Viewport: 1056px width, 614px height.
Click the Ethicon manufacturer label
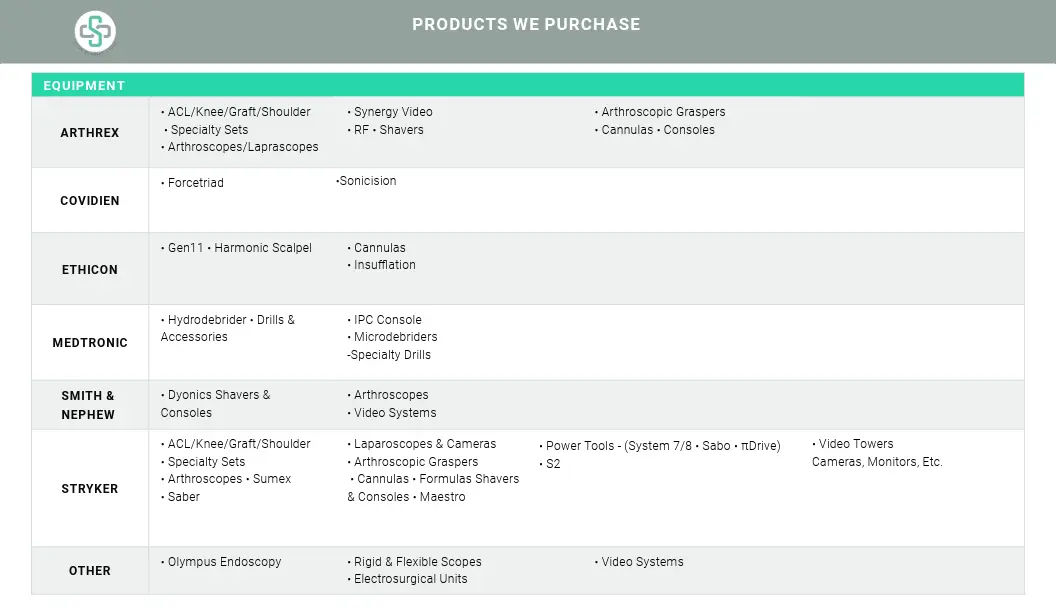(x=90, y=269)
